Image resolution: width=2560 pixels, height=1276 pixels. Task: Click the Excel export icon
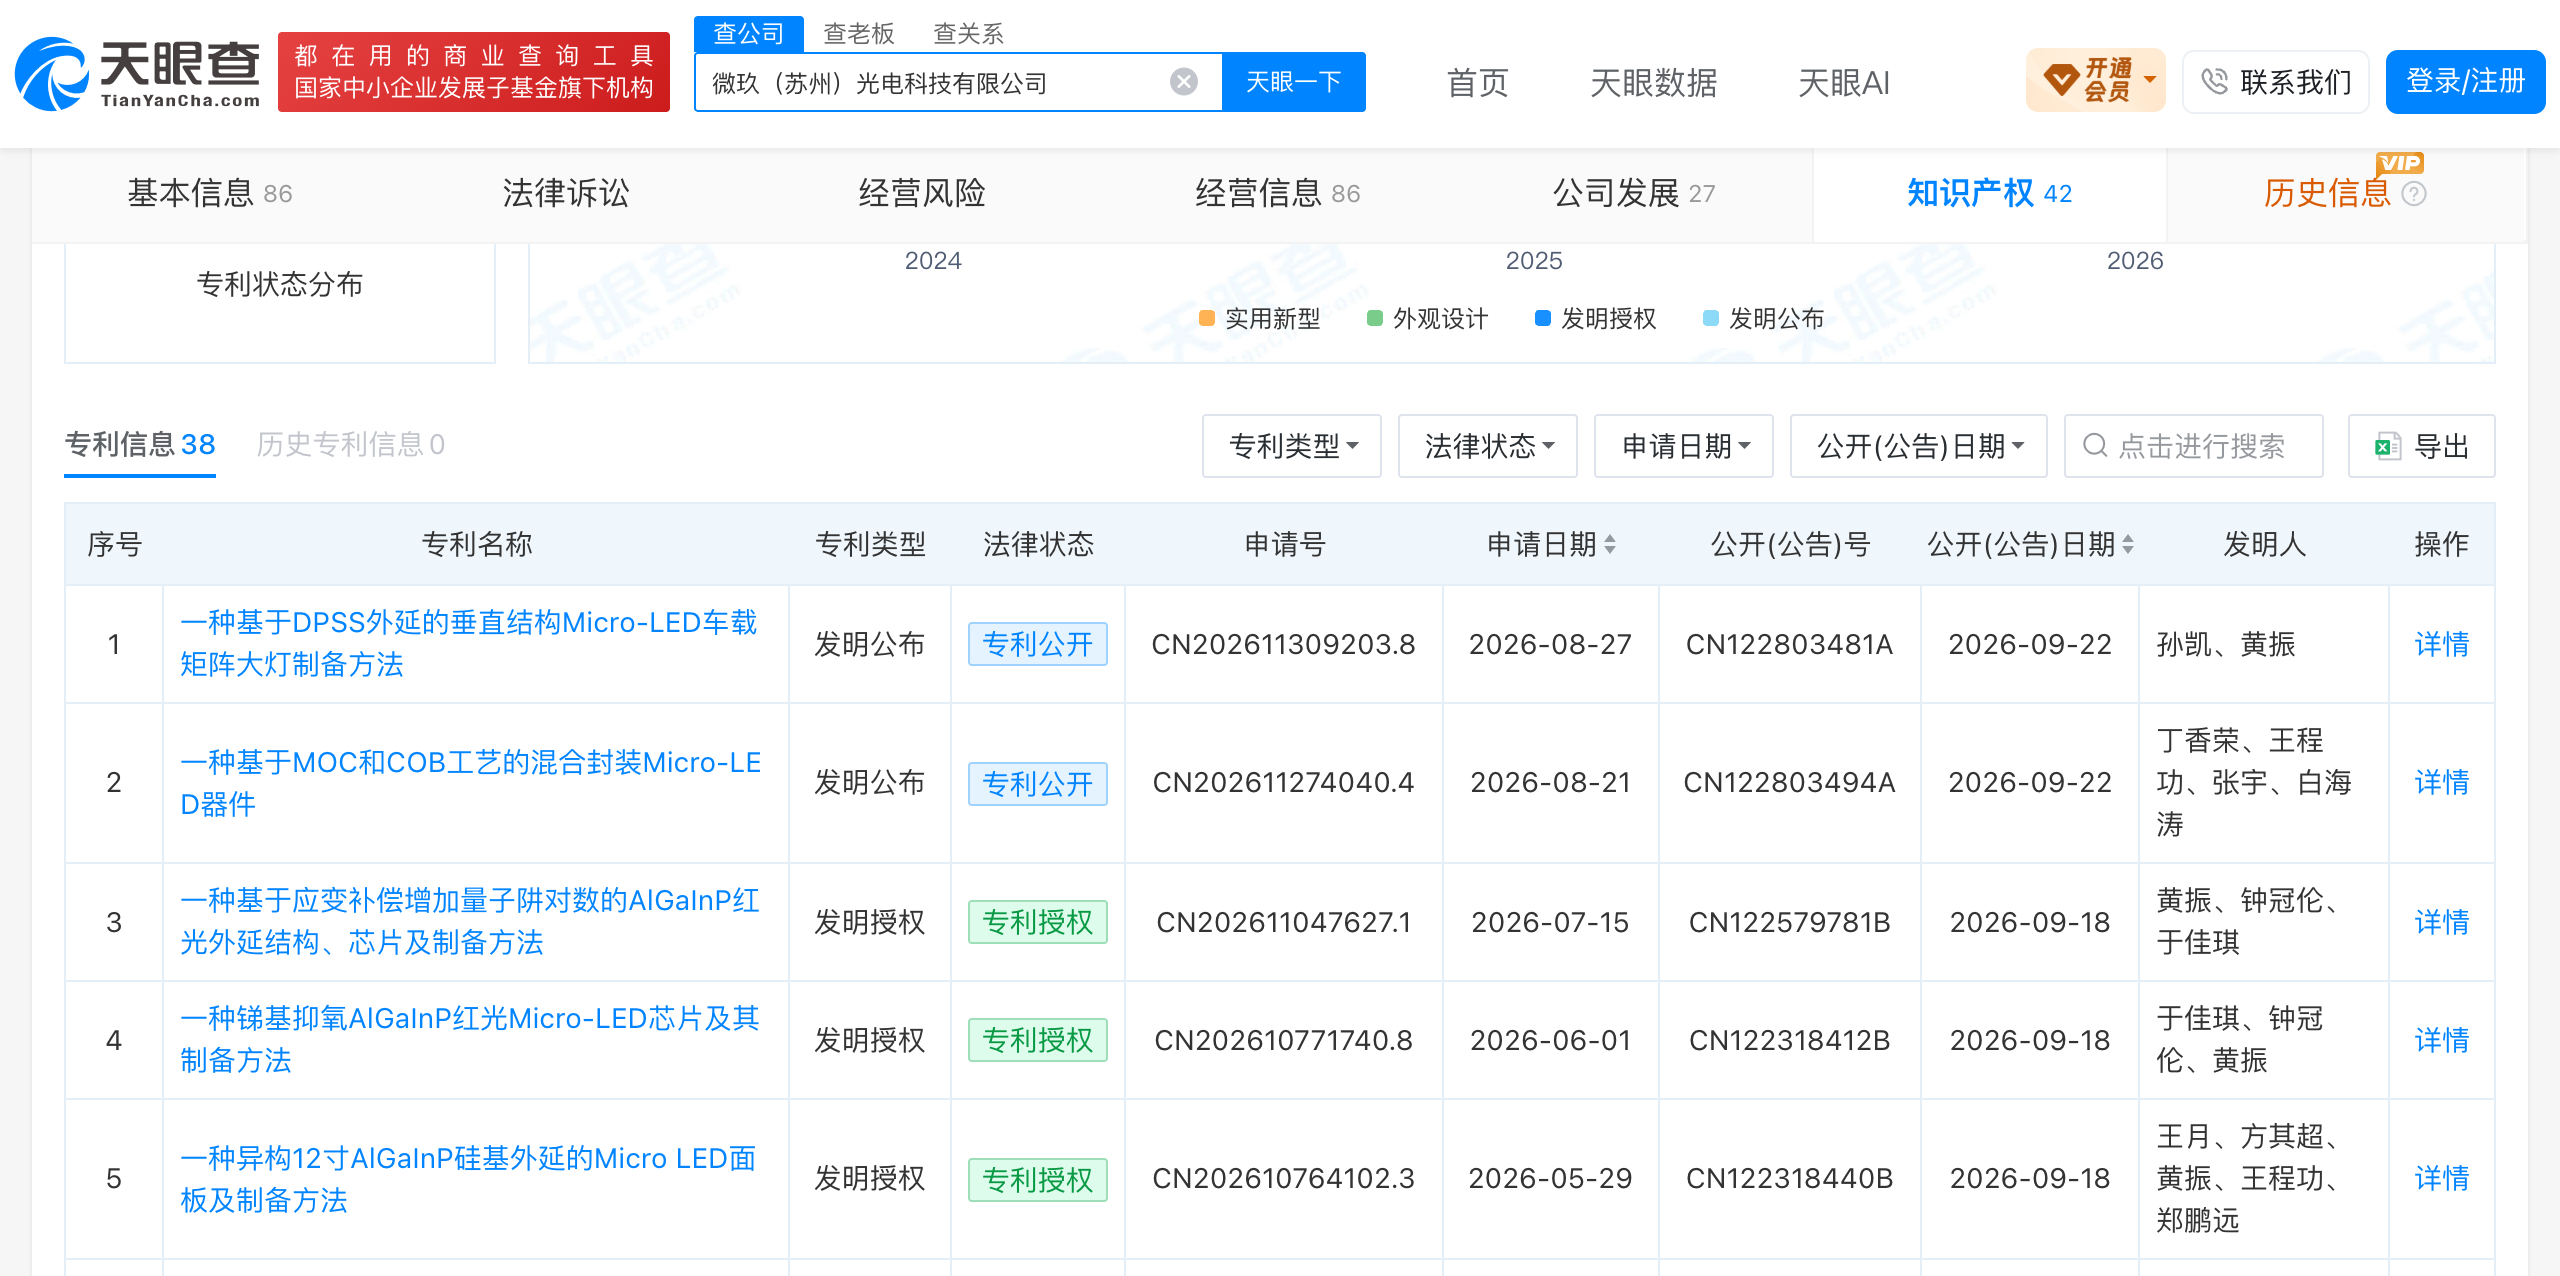2388,446
